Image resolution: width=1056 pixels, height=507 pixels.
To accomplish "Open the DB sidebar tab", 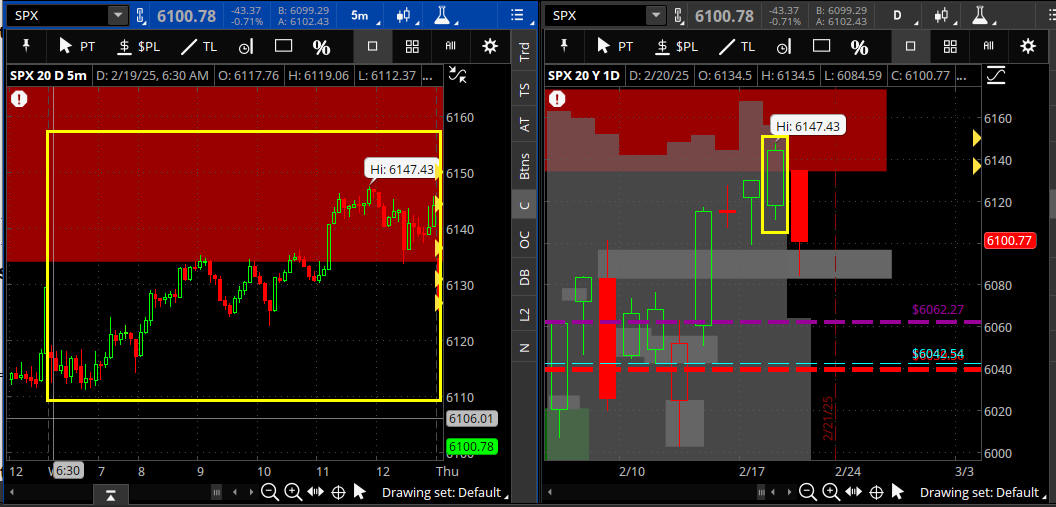I will tap(524, 277).
